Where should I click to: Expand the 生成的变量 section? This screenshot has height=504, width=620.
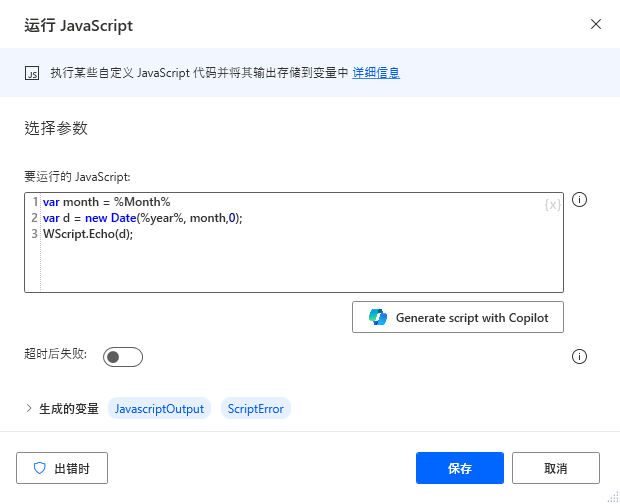[28, 408]
